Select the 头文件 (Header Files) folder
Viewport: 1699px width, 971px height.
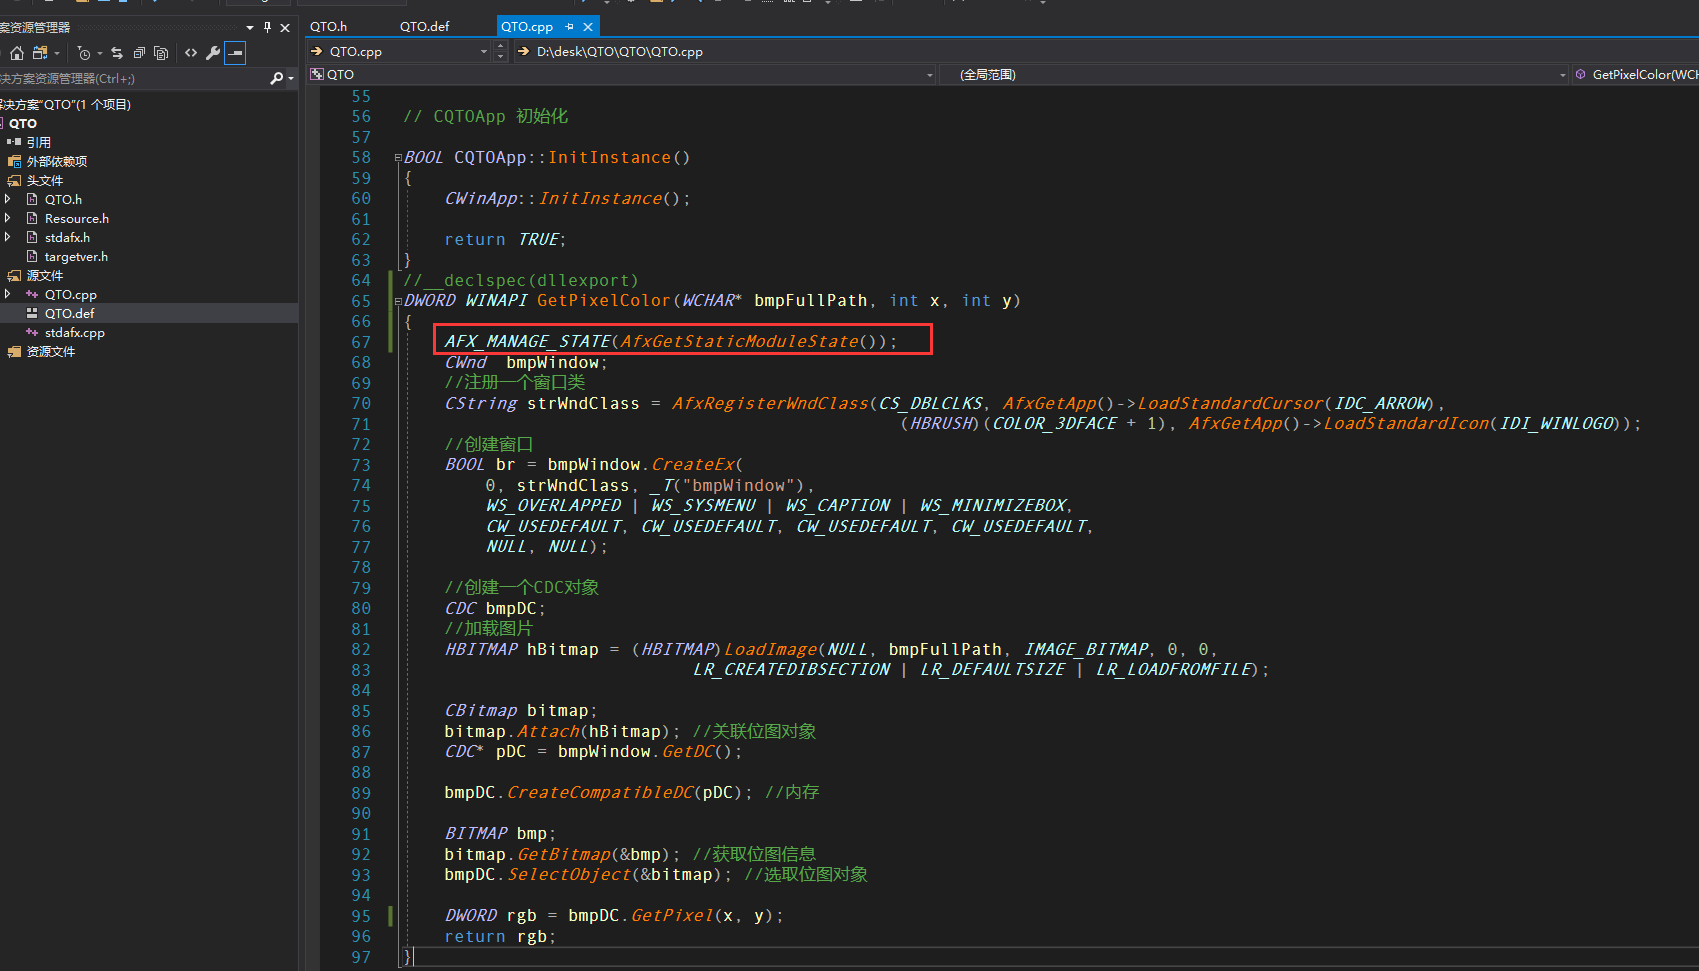pyautogui.click(x=45, y=180)
